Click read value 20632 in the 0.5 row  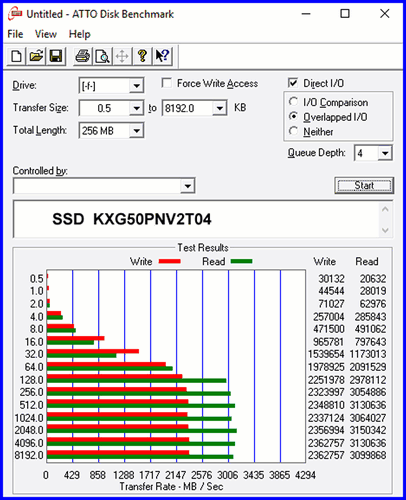tap(373, 279)
